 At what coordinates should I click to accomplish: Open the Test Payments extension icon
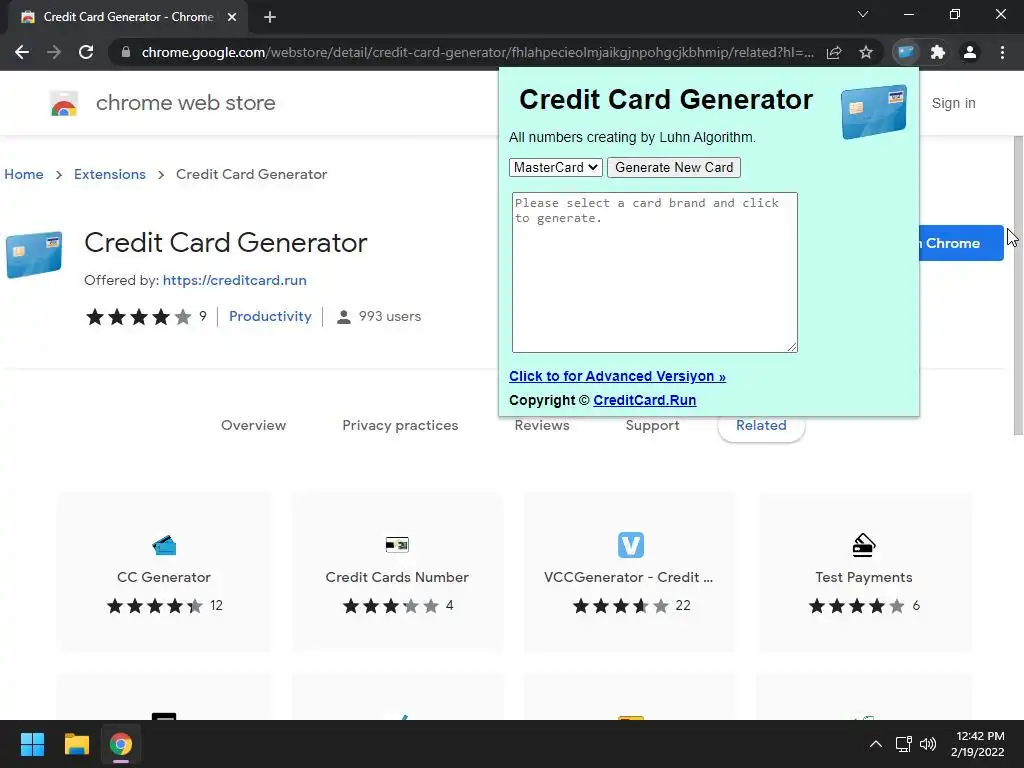863,545
